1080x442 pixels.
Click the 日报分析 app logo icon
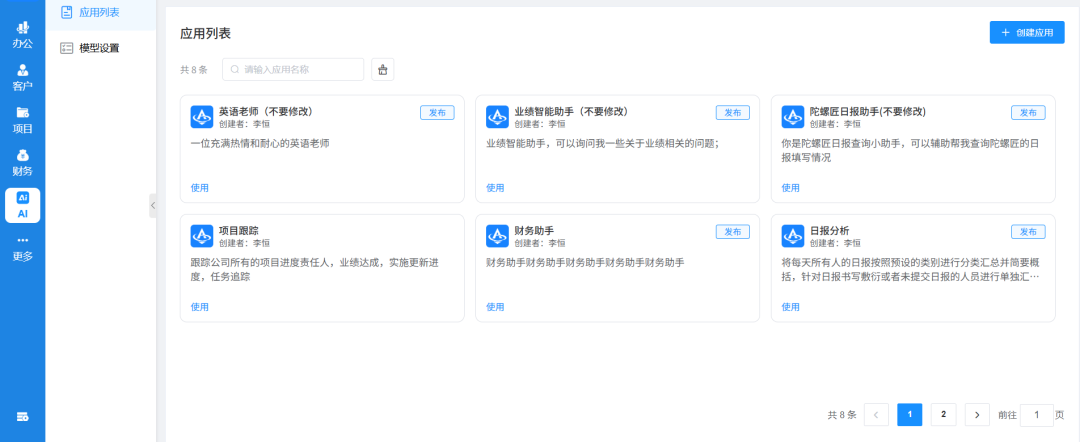(x=793, y=236)
